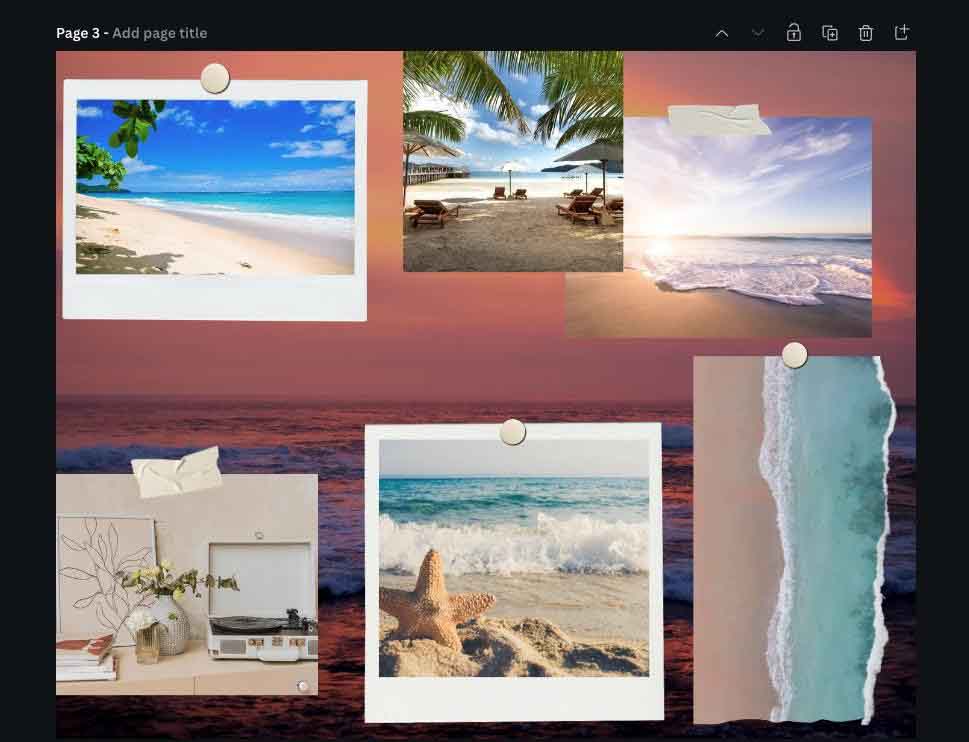Duplicate the page with the copy icon
The image size is (969, 742).
[830, 33]
